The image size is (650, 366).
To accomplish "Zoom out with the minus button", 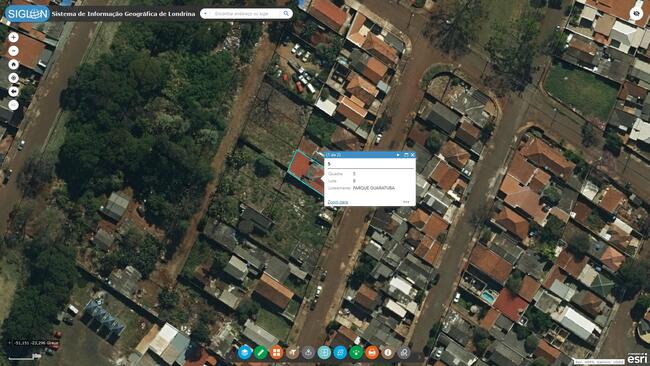I will (x=13, y=51).
